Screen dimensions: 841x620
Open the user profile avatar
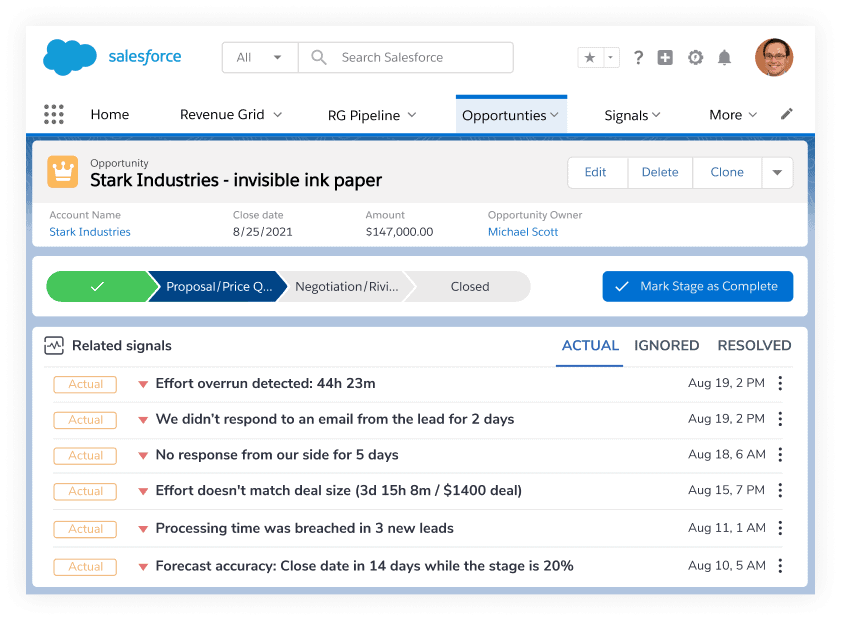pyautogui.click(x=774, y=57)
